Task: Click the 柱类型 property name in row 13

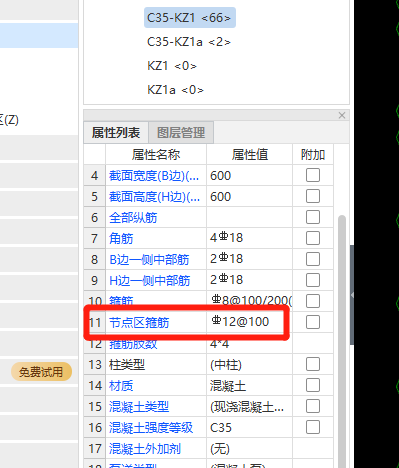Action: point(127,365)
